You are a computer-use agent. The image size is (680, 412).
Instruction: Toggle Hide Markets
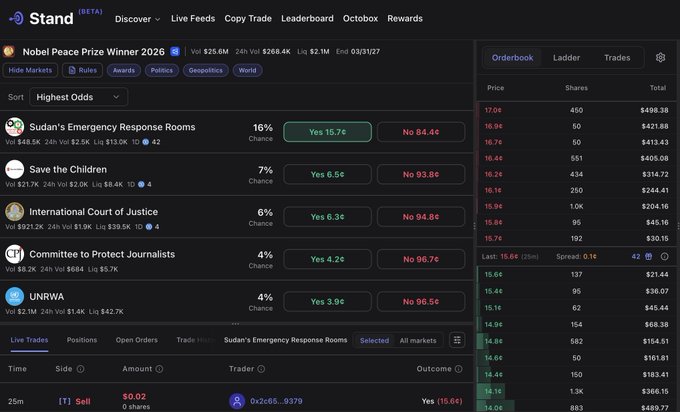click(30, 70)
